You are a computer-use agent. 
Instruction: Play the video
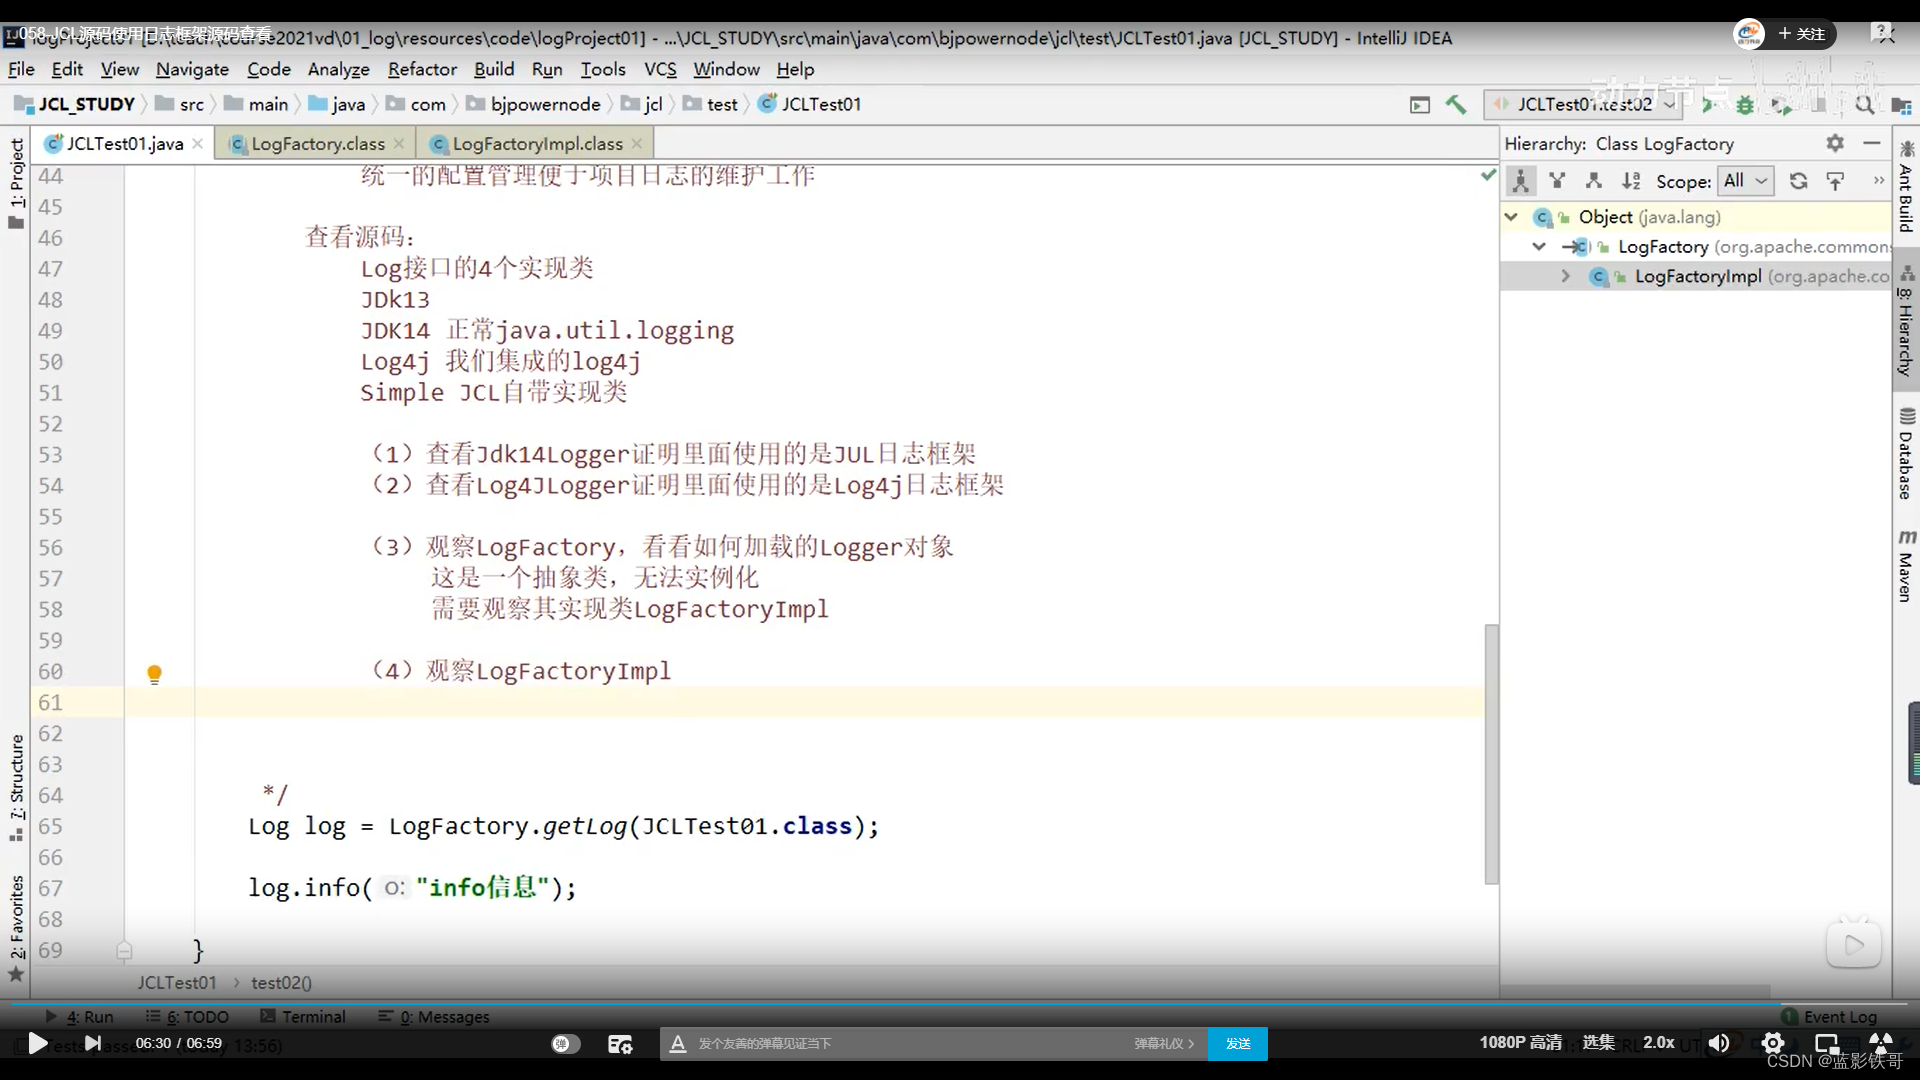tap(37, 1043)
